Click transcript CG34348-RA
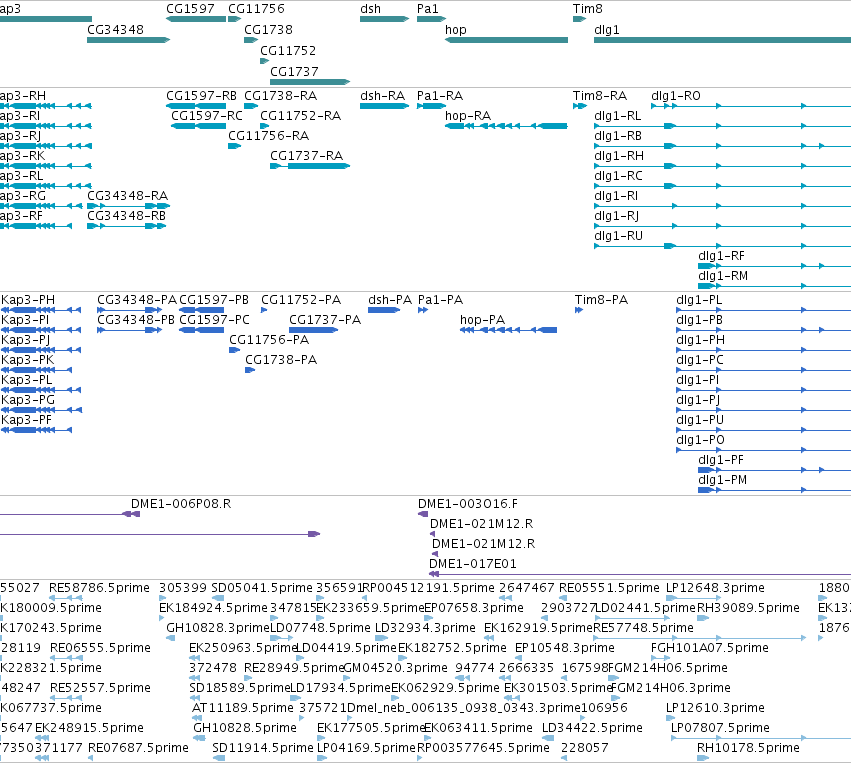Image resolution: width=851 pixels, height=763 pixels. (129, 206)
